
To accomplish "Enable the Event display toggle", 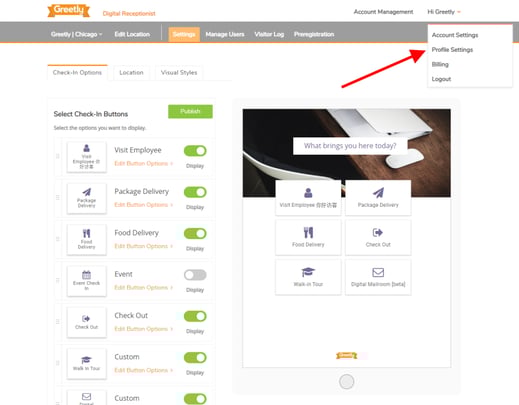I will point(195,275).
